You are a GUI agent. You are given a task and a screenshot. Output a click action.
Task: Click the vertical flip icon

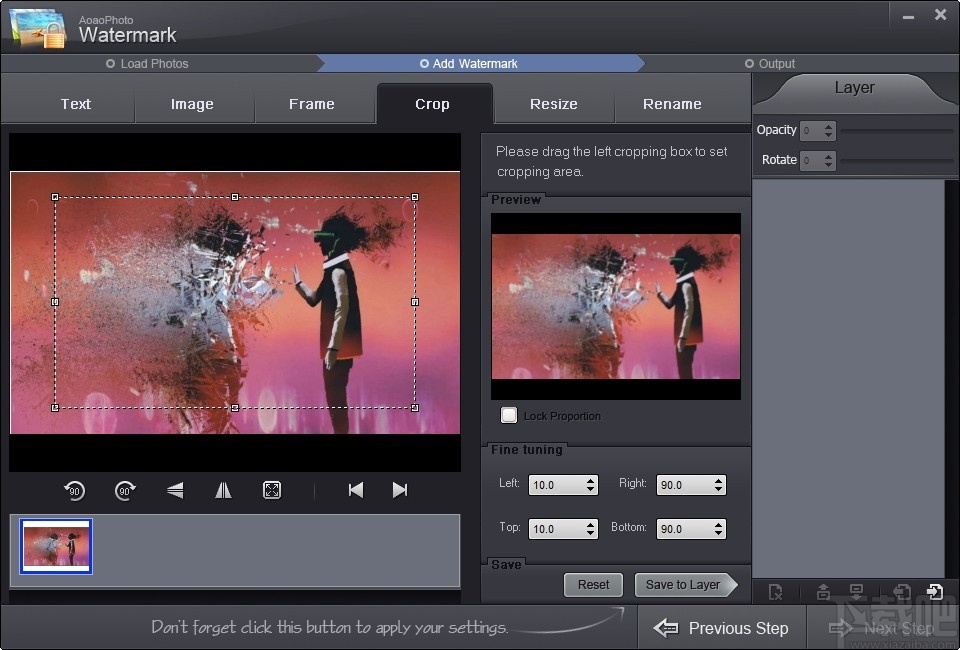click(x=175, y=490)
